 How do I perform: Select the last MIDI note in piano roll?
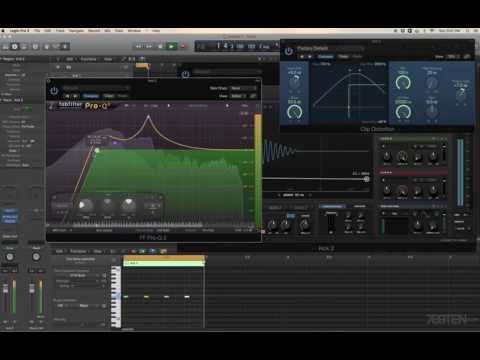tap(187, 296)
